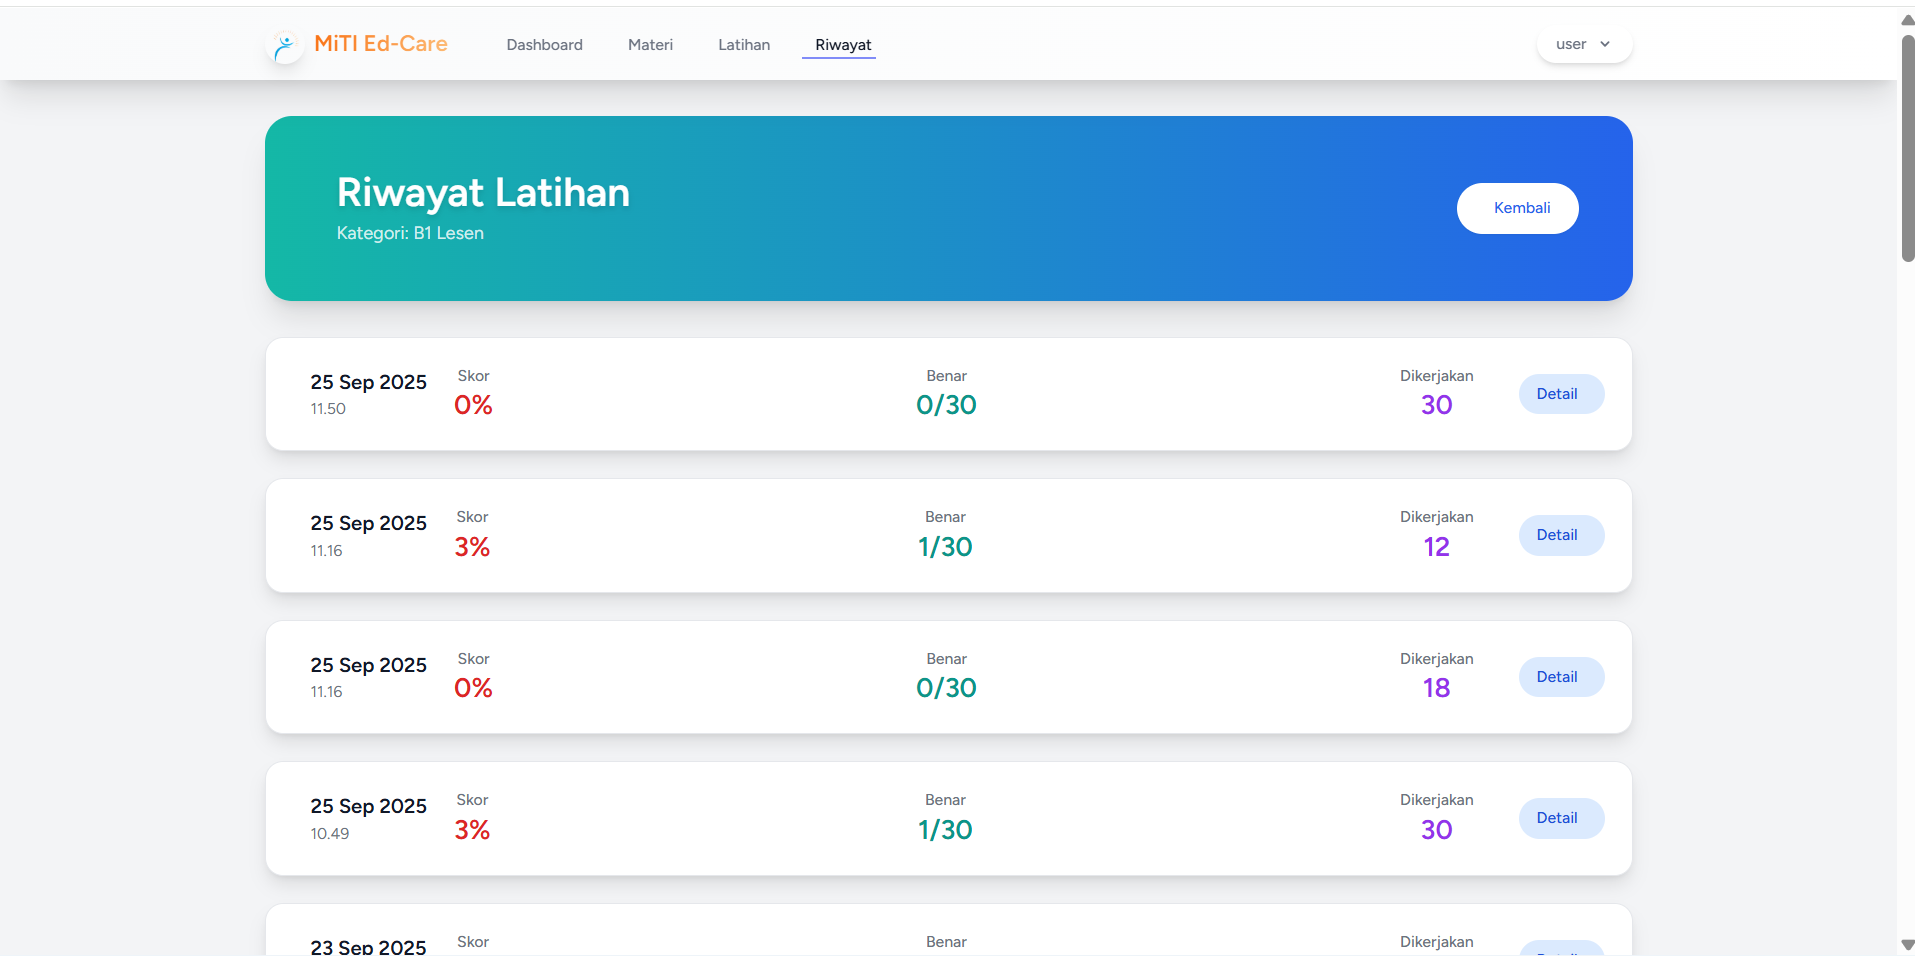This screenshot has height=956, width=1915.
Task: Click the Kategori: B1 Lesen subtitle
Action: (x=410, y=233)
